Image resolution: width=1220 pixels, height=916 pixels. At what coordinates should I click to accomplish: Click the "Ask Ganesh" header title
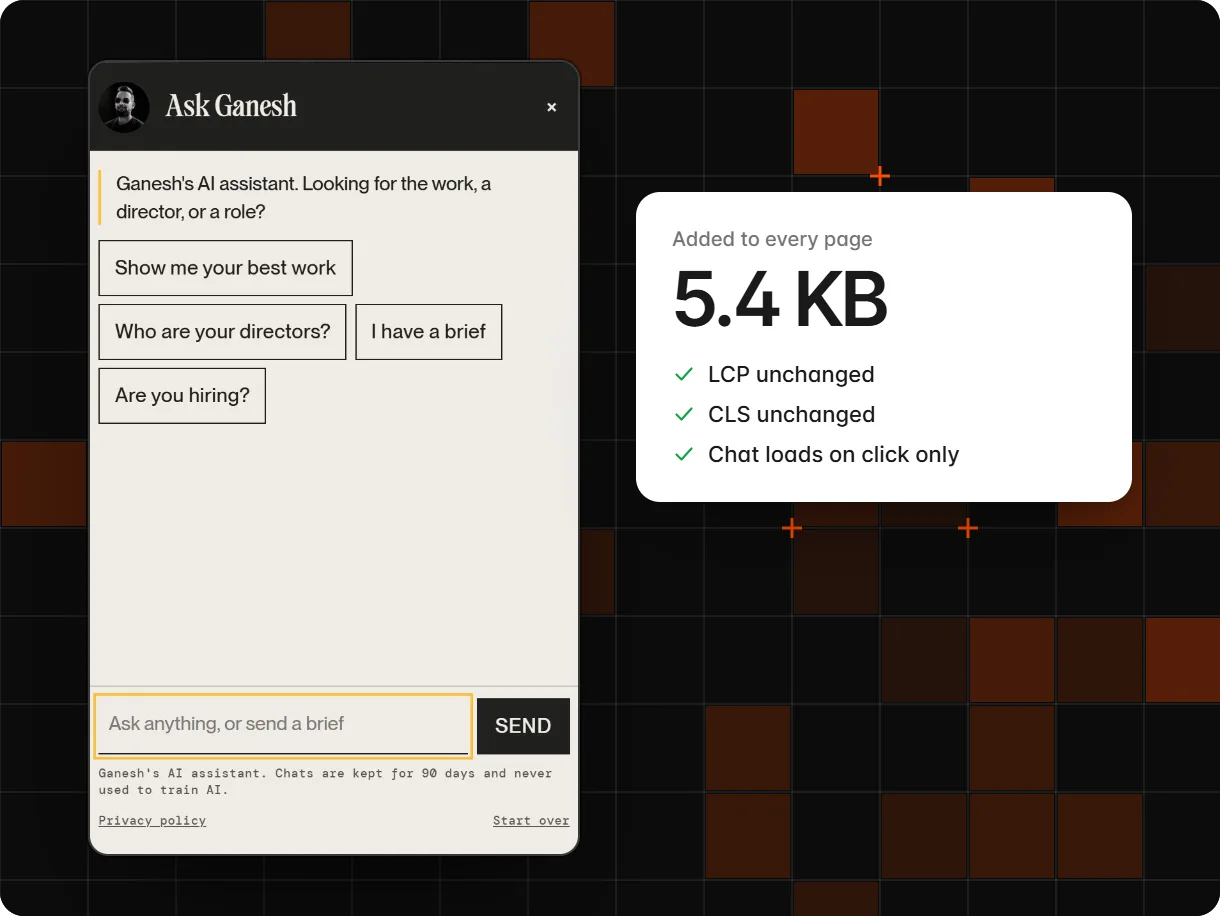point(231,106)
